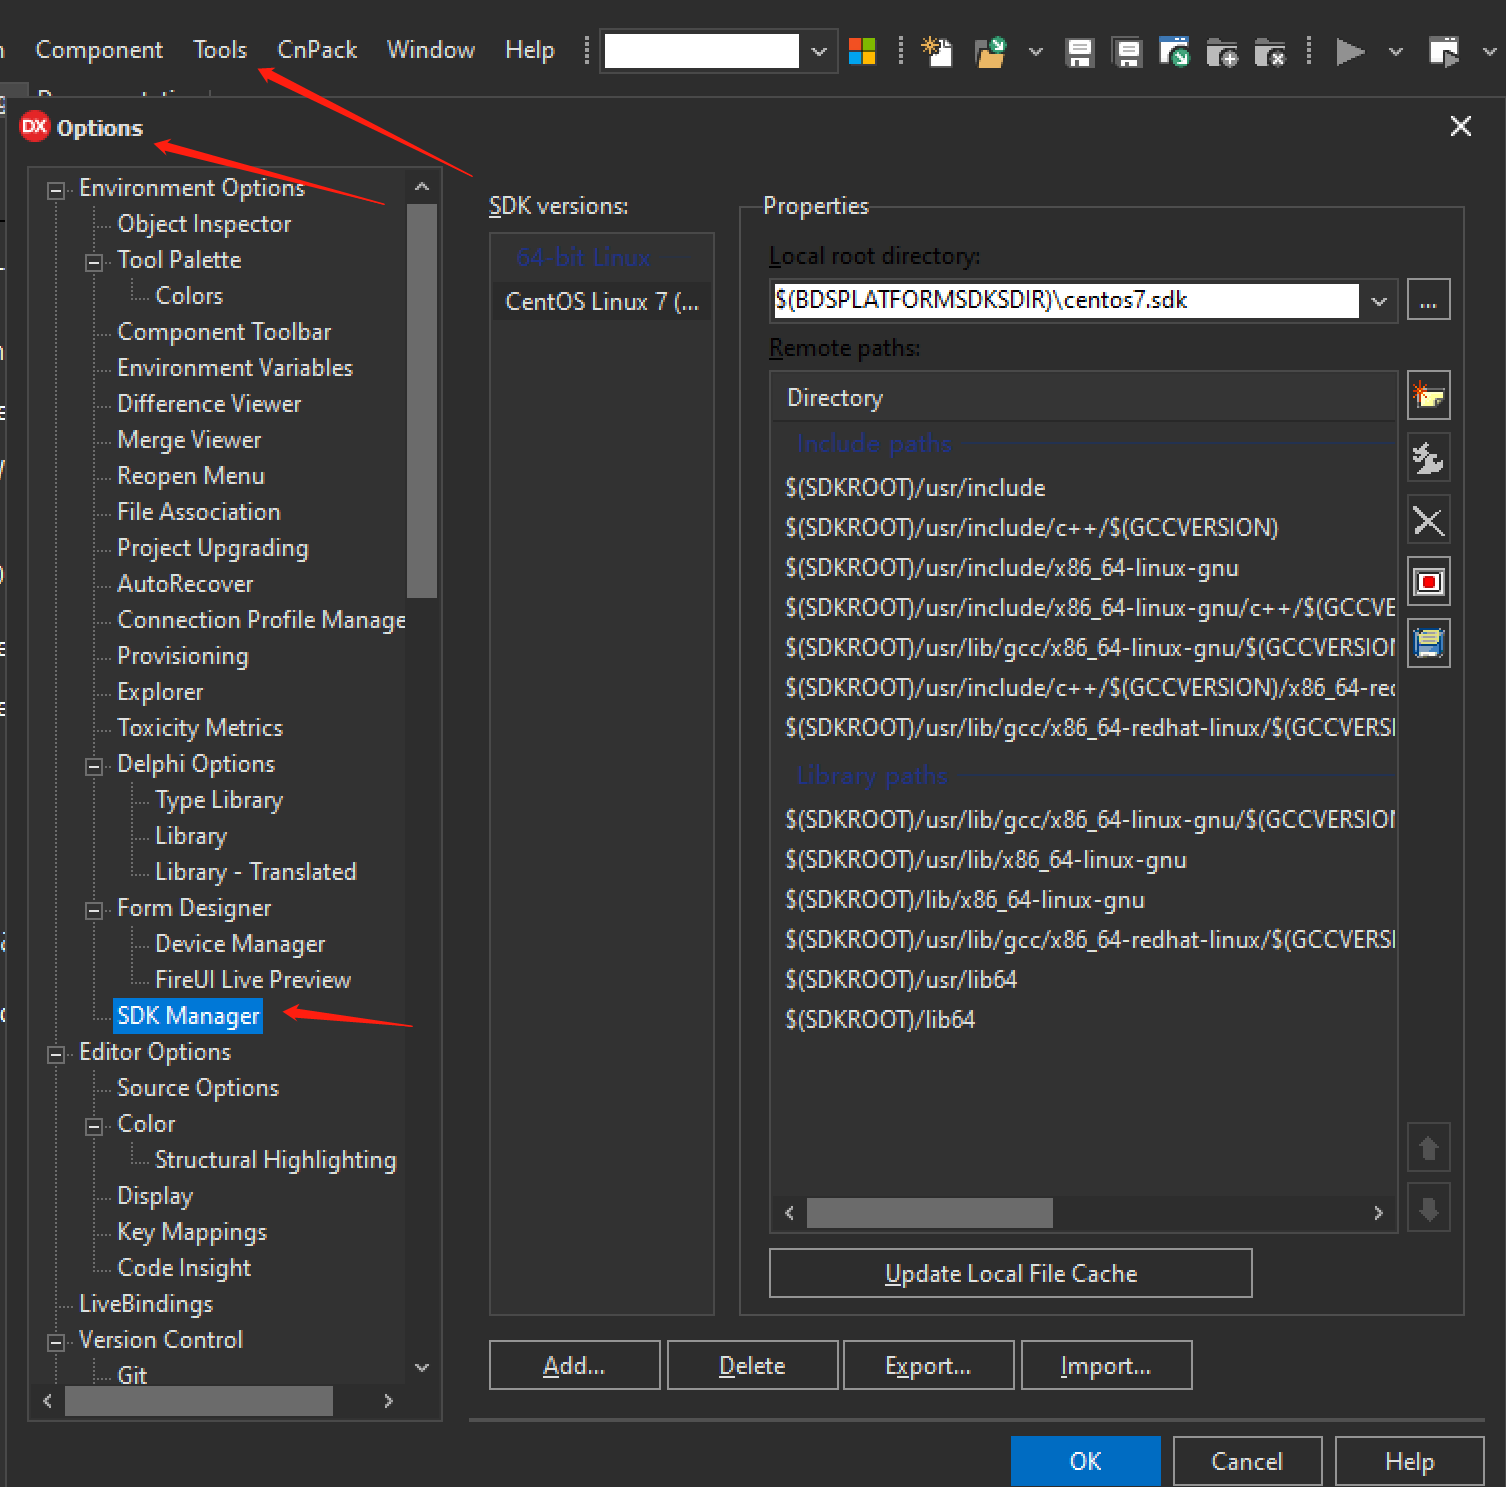Click the remote paths horizontal scrollbar thumb

click(x=930, y=1213)
